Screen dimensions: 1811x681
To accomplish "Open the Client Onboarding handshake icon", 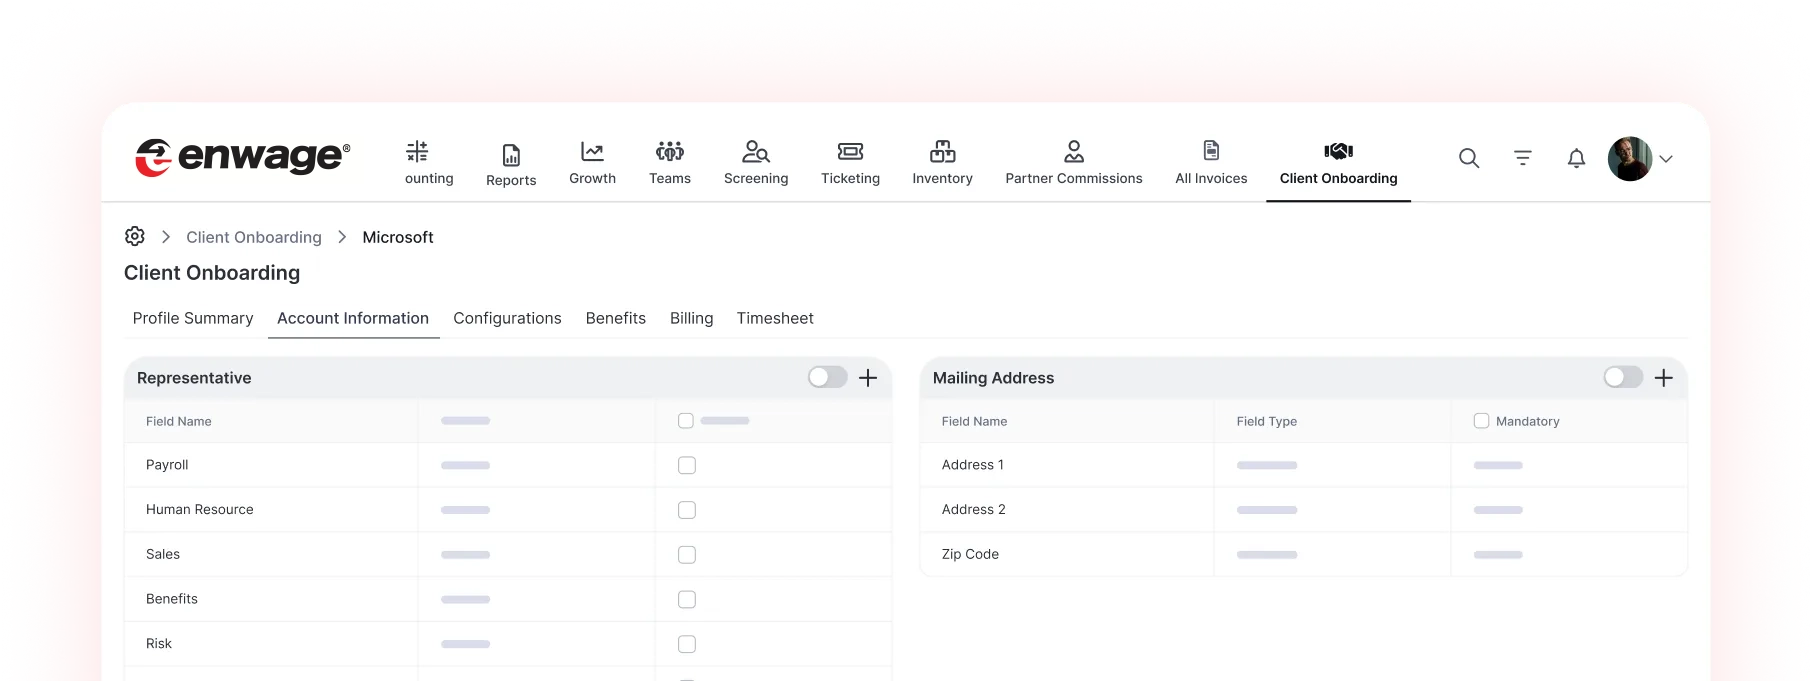I will point(1338,152).
